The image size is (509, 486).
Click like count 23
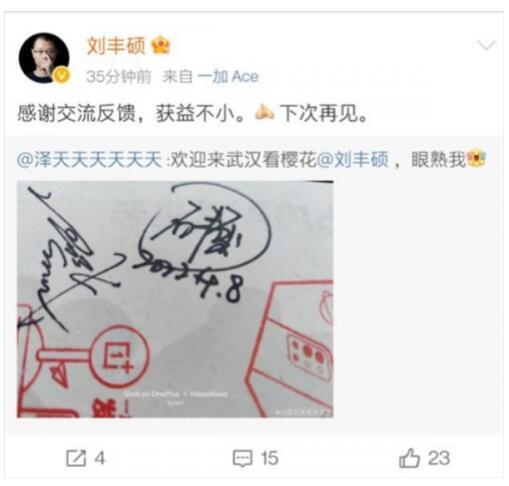pyautogui.click(x=439, y=458)
